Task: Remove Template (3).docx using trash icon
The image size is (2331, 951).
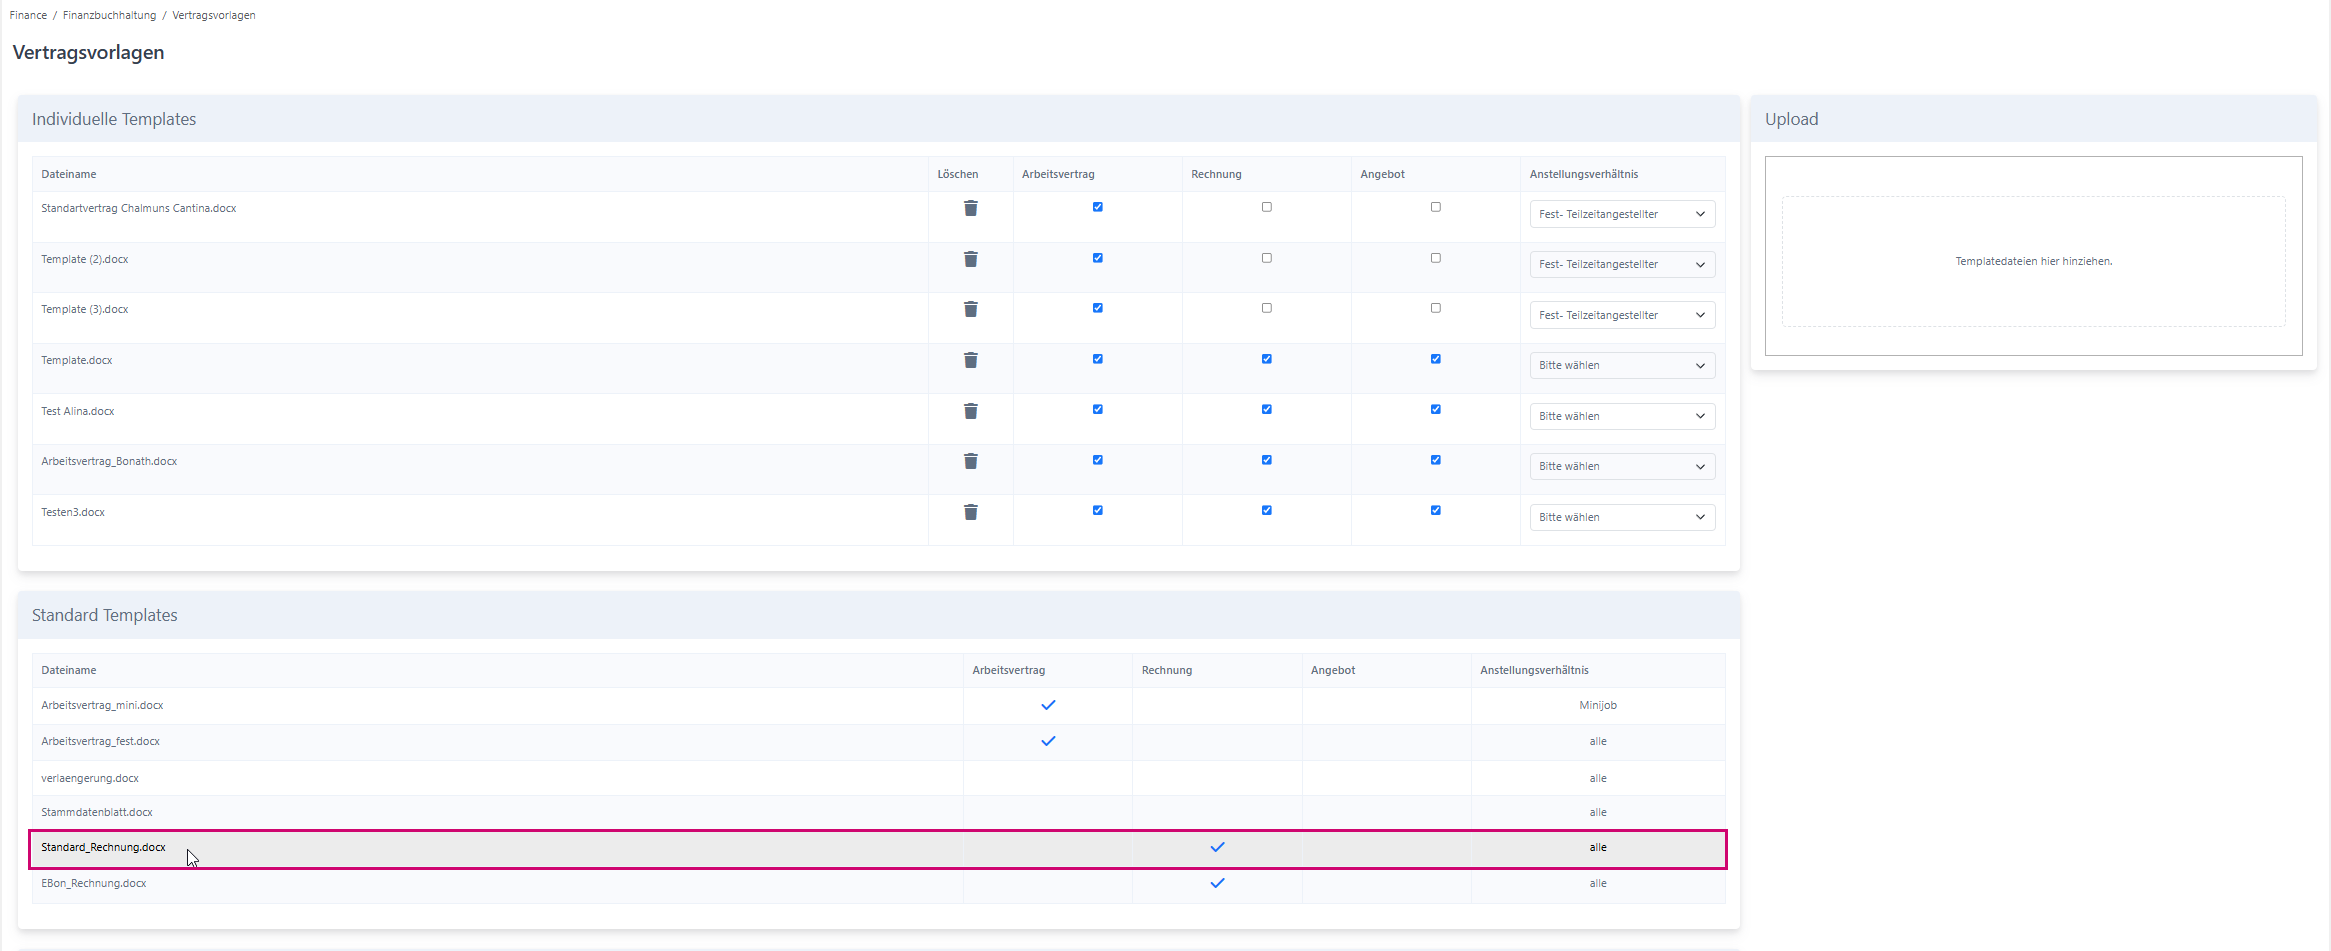Action: point(970,309)
